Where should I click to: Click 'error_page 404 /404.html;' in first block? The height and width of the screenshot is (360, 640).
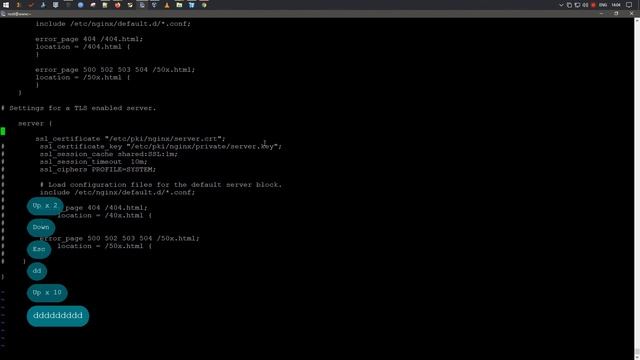pyautogui.click(x=89, y=39)
